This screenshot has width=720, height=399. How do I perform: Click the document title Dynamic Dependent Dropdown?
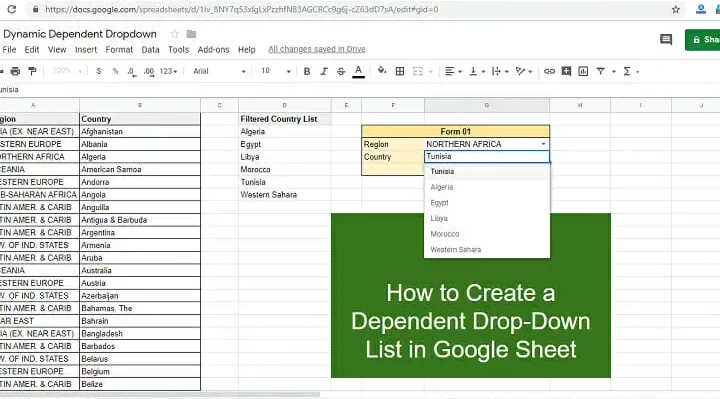point(80,34)
